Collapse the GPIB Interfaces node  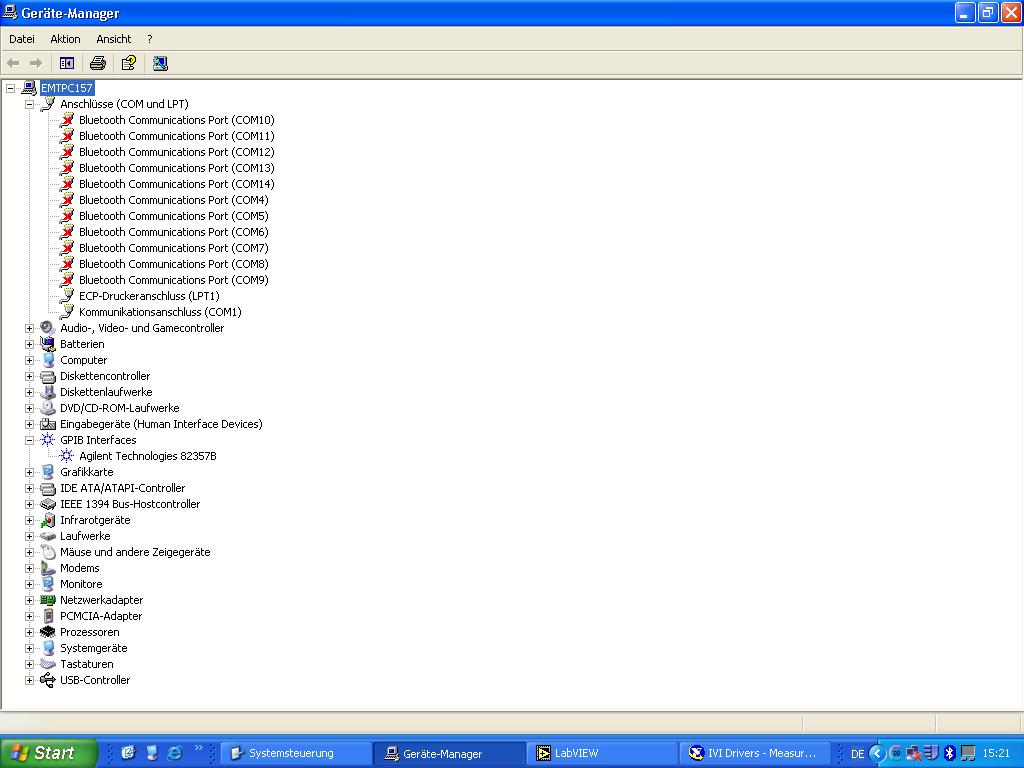coord(29,440)
